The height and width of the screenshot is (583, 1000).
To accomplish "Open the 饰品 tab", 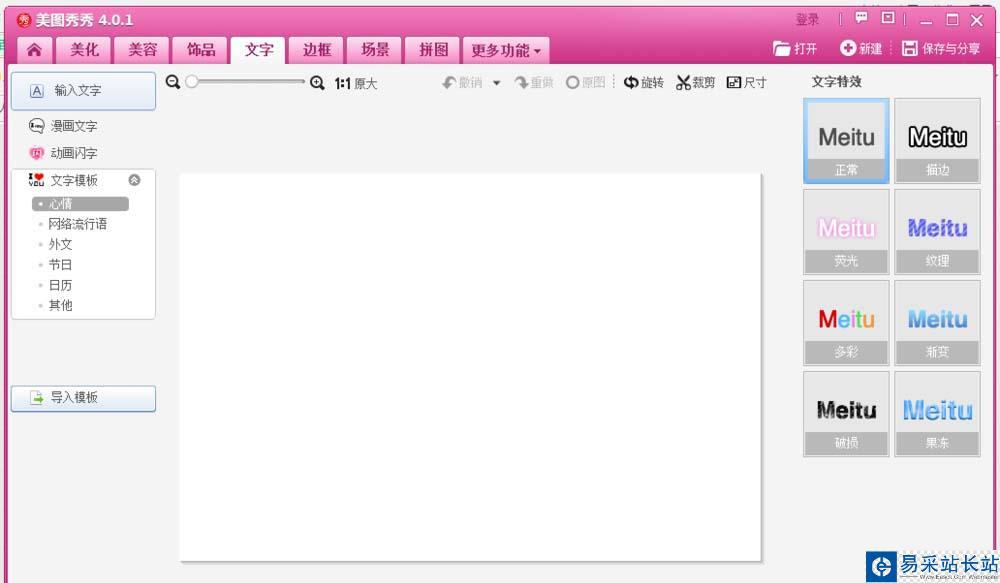I will tap(201, 50).
